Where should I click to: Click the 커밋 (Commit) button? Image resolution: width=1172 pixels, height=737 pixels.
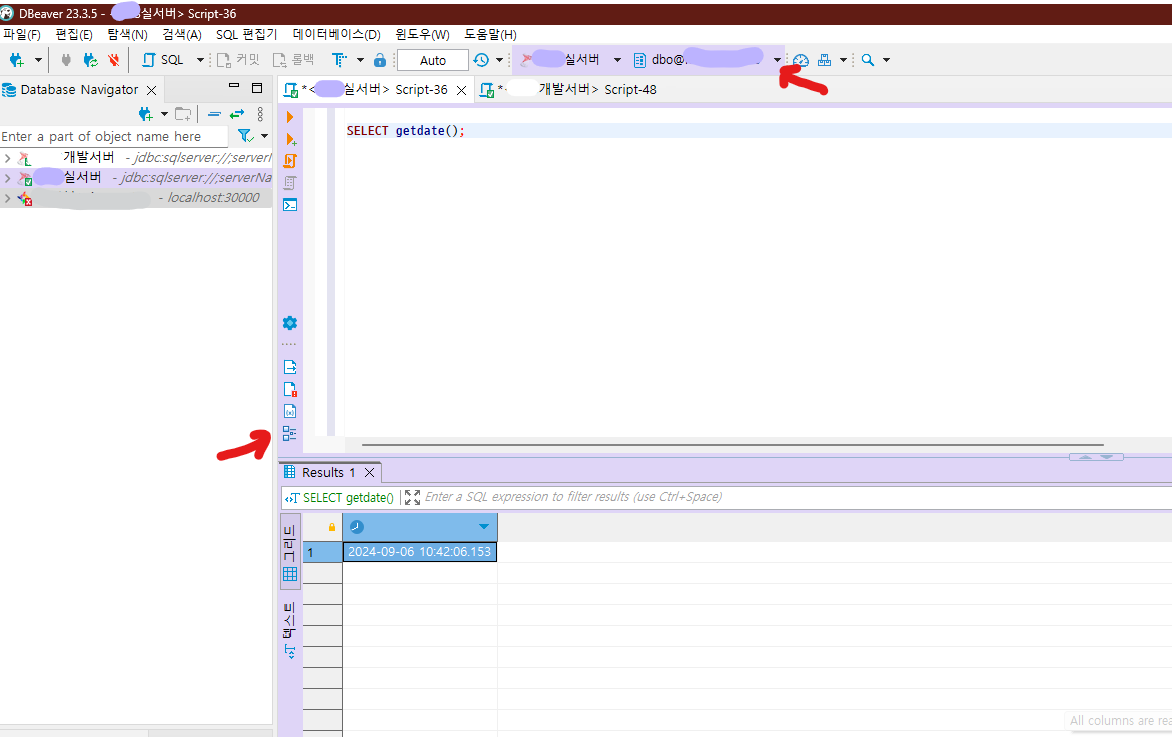(x=238, y=60)
